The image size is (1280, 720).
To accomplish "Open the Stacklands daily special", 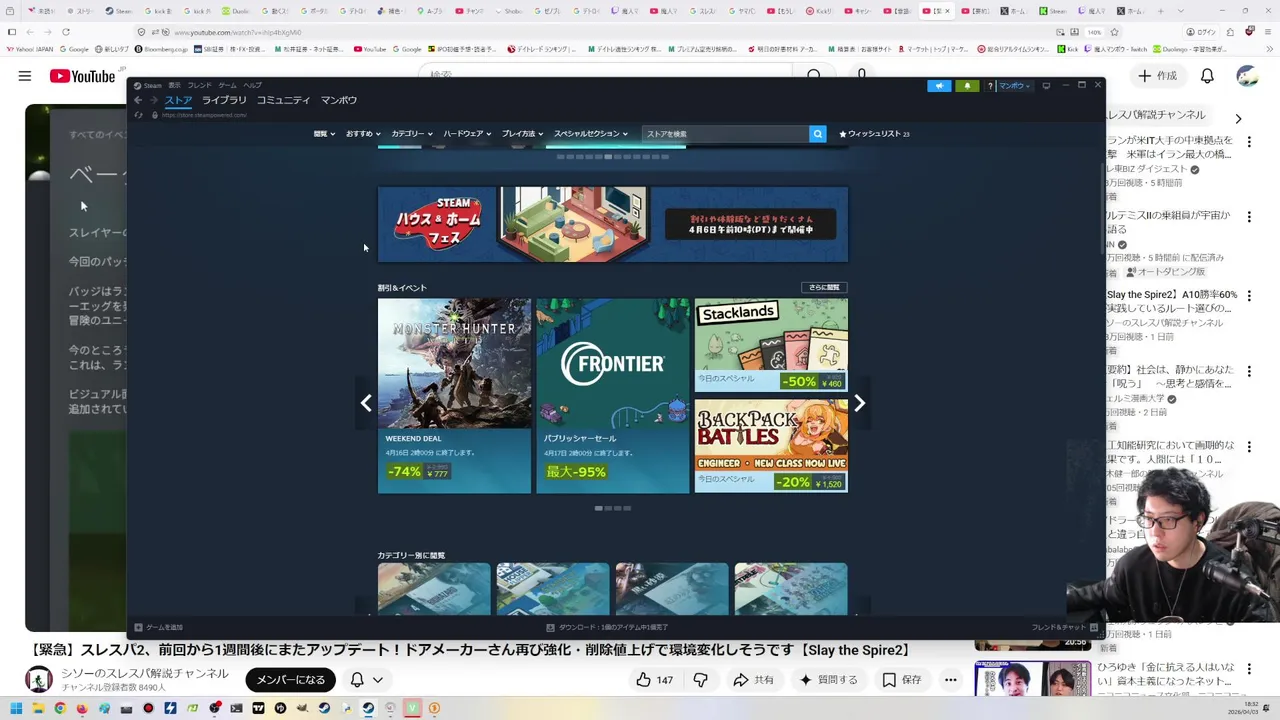I will coord(771,345).
